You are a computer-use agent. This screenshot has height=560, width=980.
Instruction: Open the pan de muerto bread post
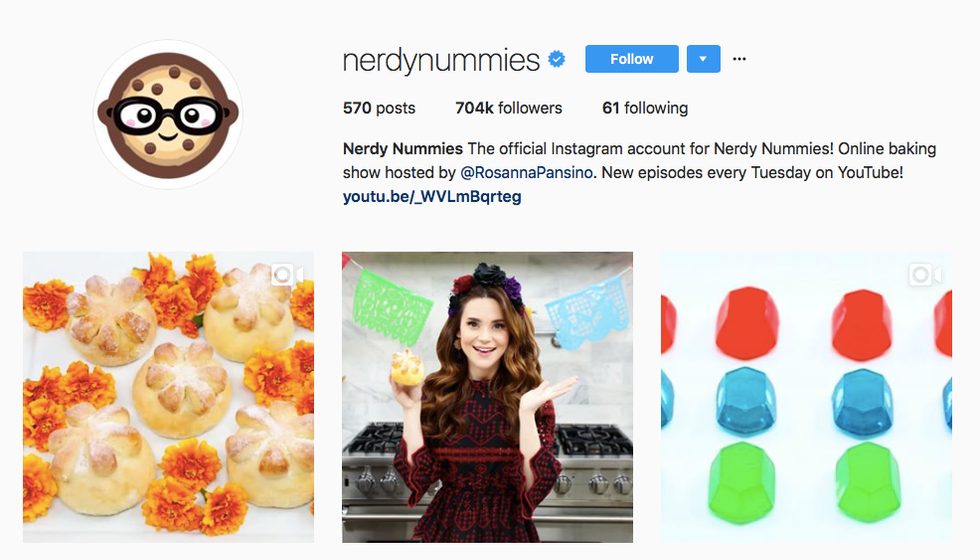coord(168,397)
